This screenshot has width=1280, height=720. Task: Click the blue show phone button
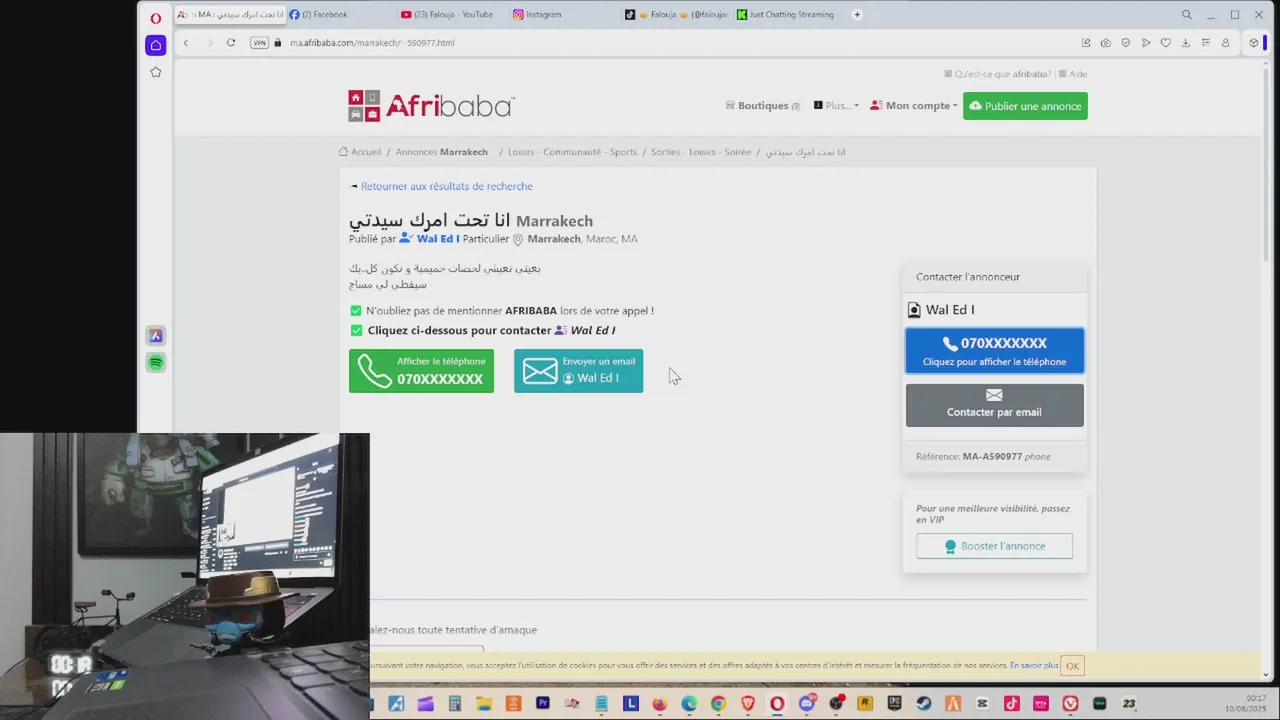pos(994,351)
